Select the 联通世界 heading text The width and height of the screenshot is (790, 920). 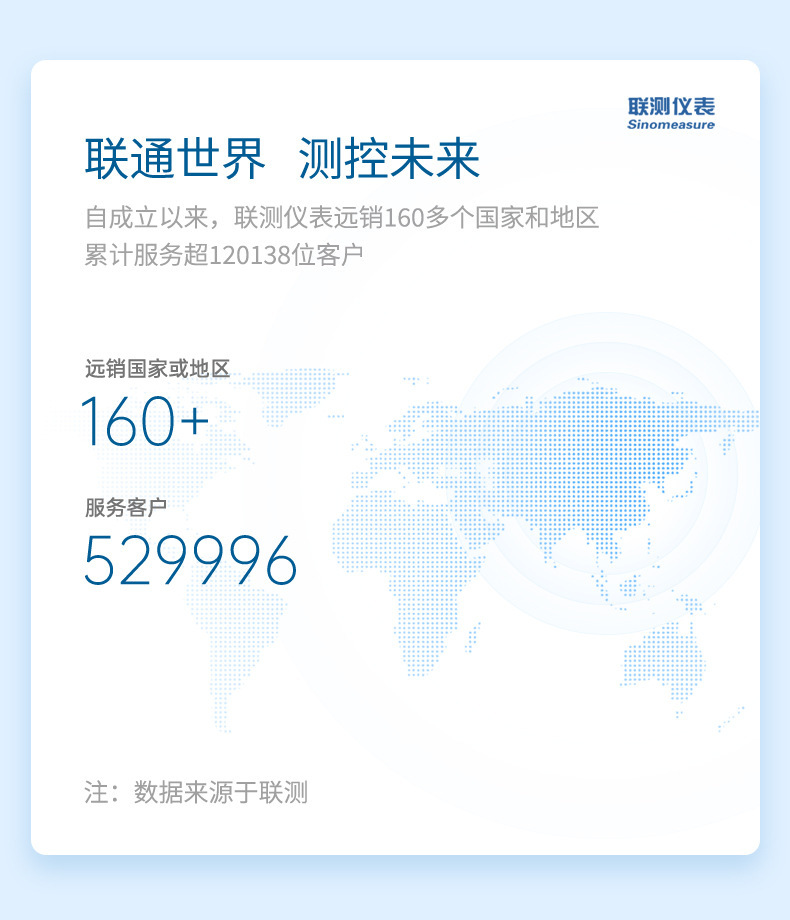coord(175,159)
